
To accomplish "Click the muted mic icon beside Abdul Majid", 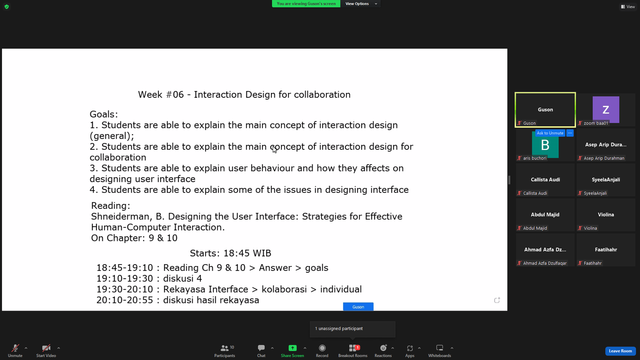I will 520,228.
